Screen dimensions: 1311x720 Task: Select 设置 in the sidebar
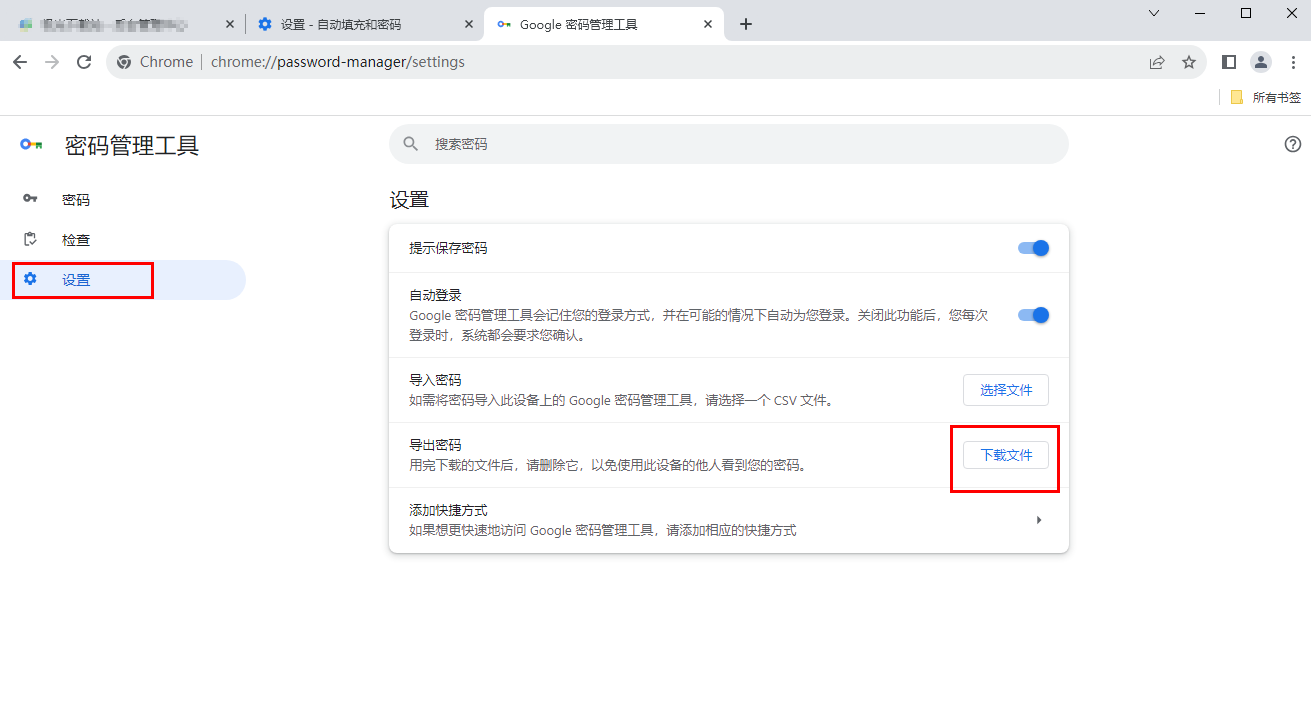click(122, 280)
